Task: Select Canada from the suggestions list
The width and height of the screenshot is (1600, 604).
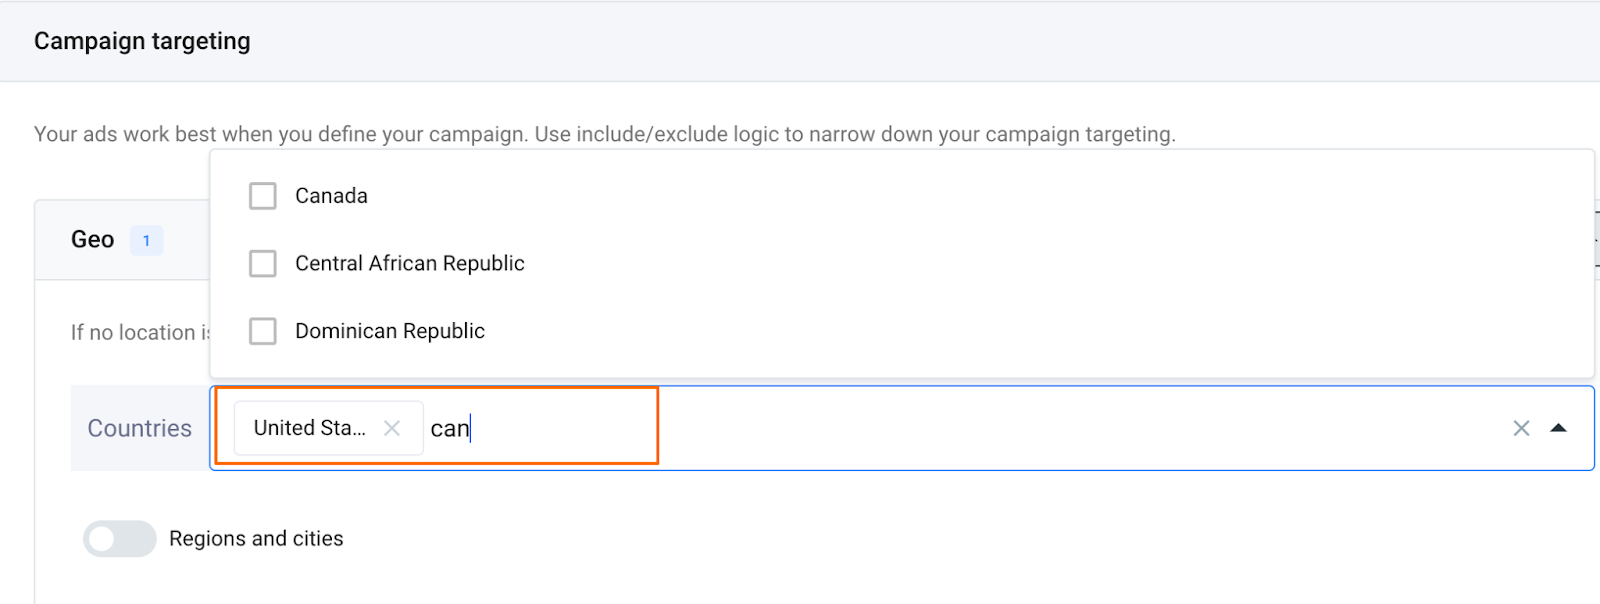Action: (330, 196)
